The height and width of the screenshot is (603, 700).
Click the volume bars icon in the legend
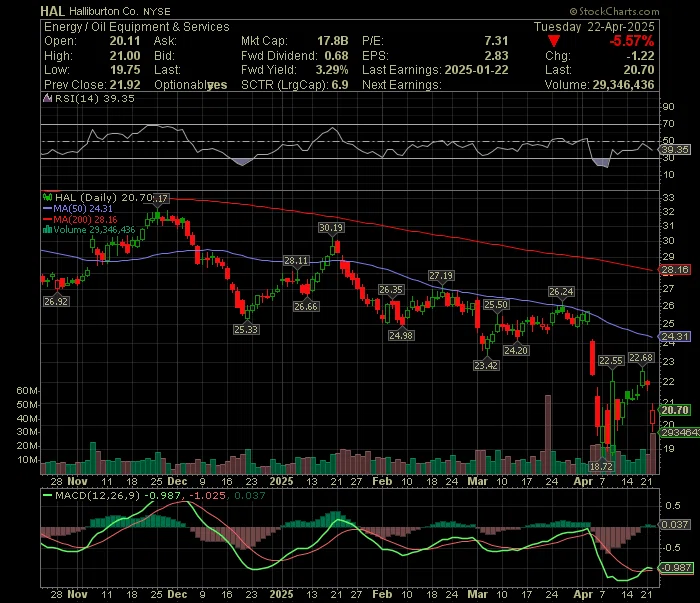[47, 230]
